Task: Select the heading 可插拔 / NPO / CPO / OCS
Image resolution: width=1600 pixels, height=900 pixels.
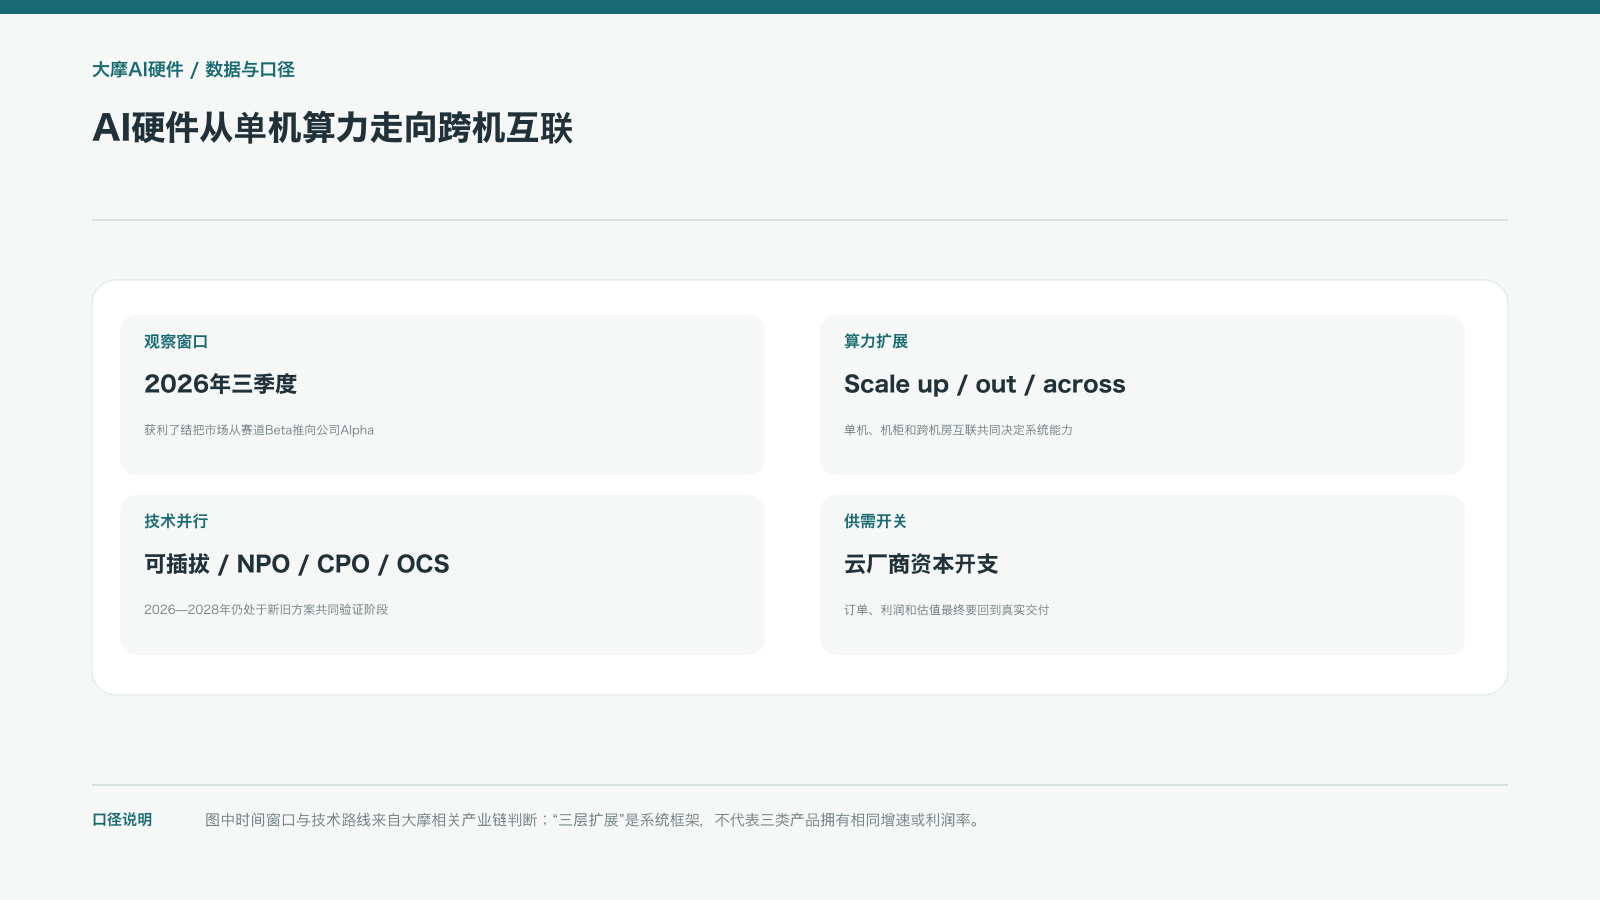Action: click(x=297, y=564)
